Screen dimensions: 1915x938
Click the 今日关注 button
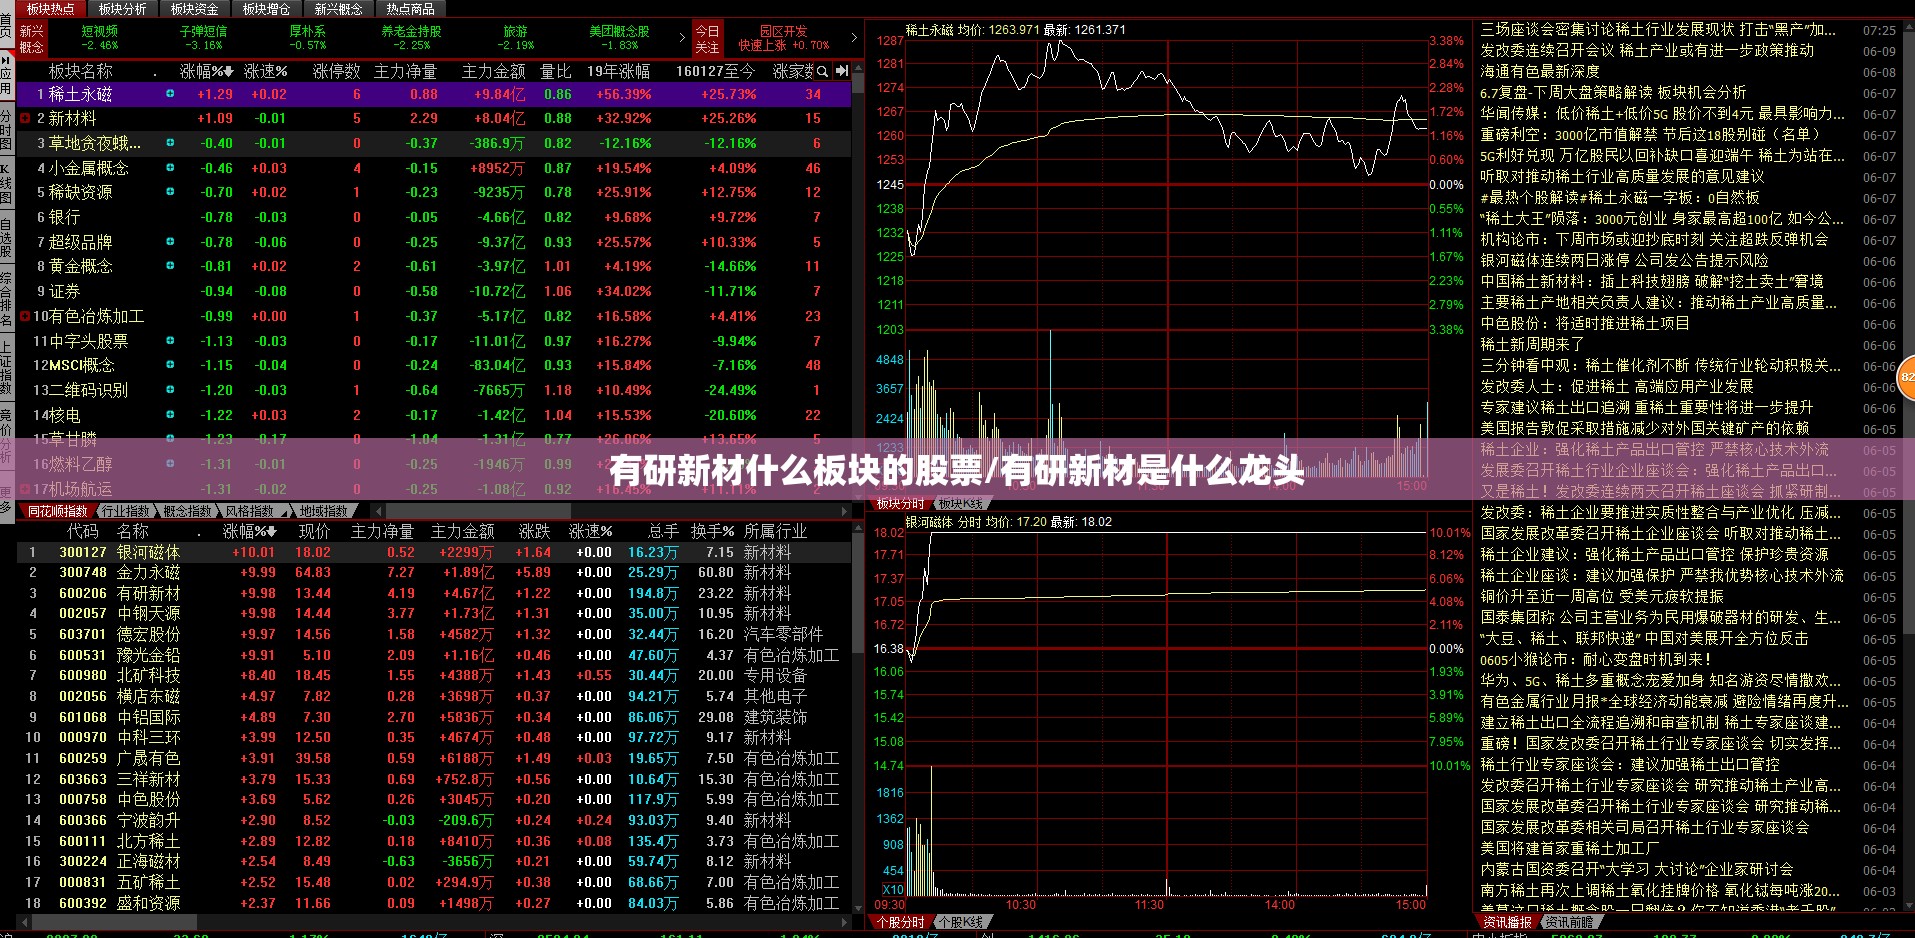[707, 39]
